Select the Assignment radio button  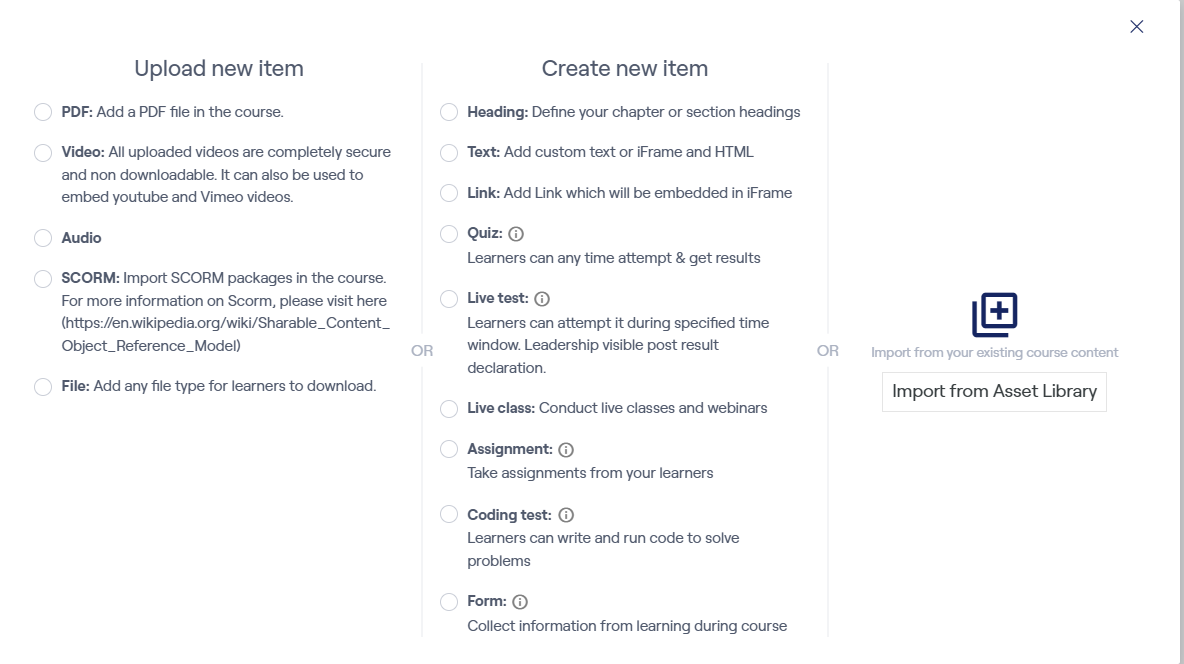(449, 450)
